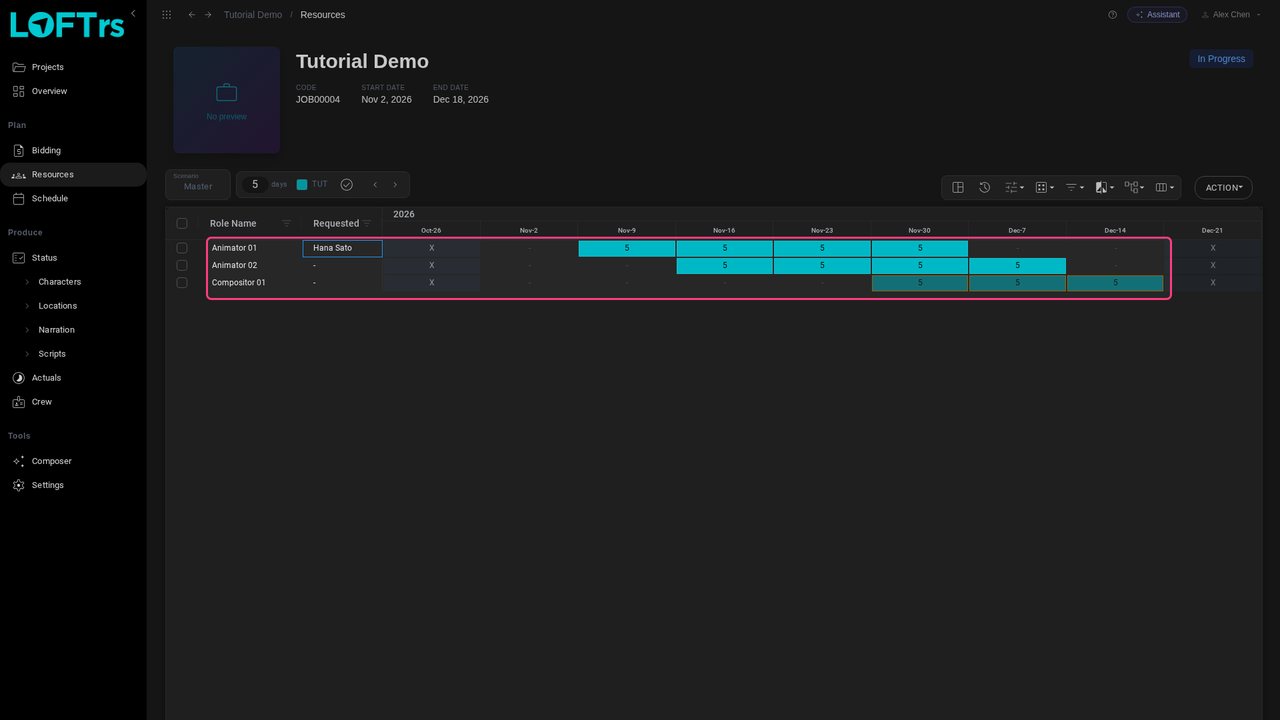Open the color contrast dropdown
Screen dimensions: 1280x720
(x=1104, y=187)
